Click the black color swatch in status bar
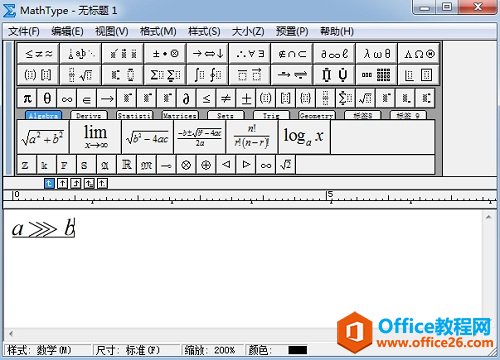The width and height of the screenshot is (500, 360). coord(297,350)
